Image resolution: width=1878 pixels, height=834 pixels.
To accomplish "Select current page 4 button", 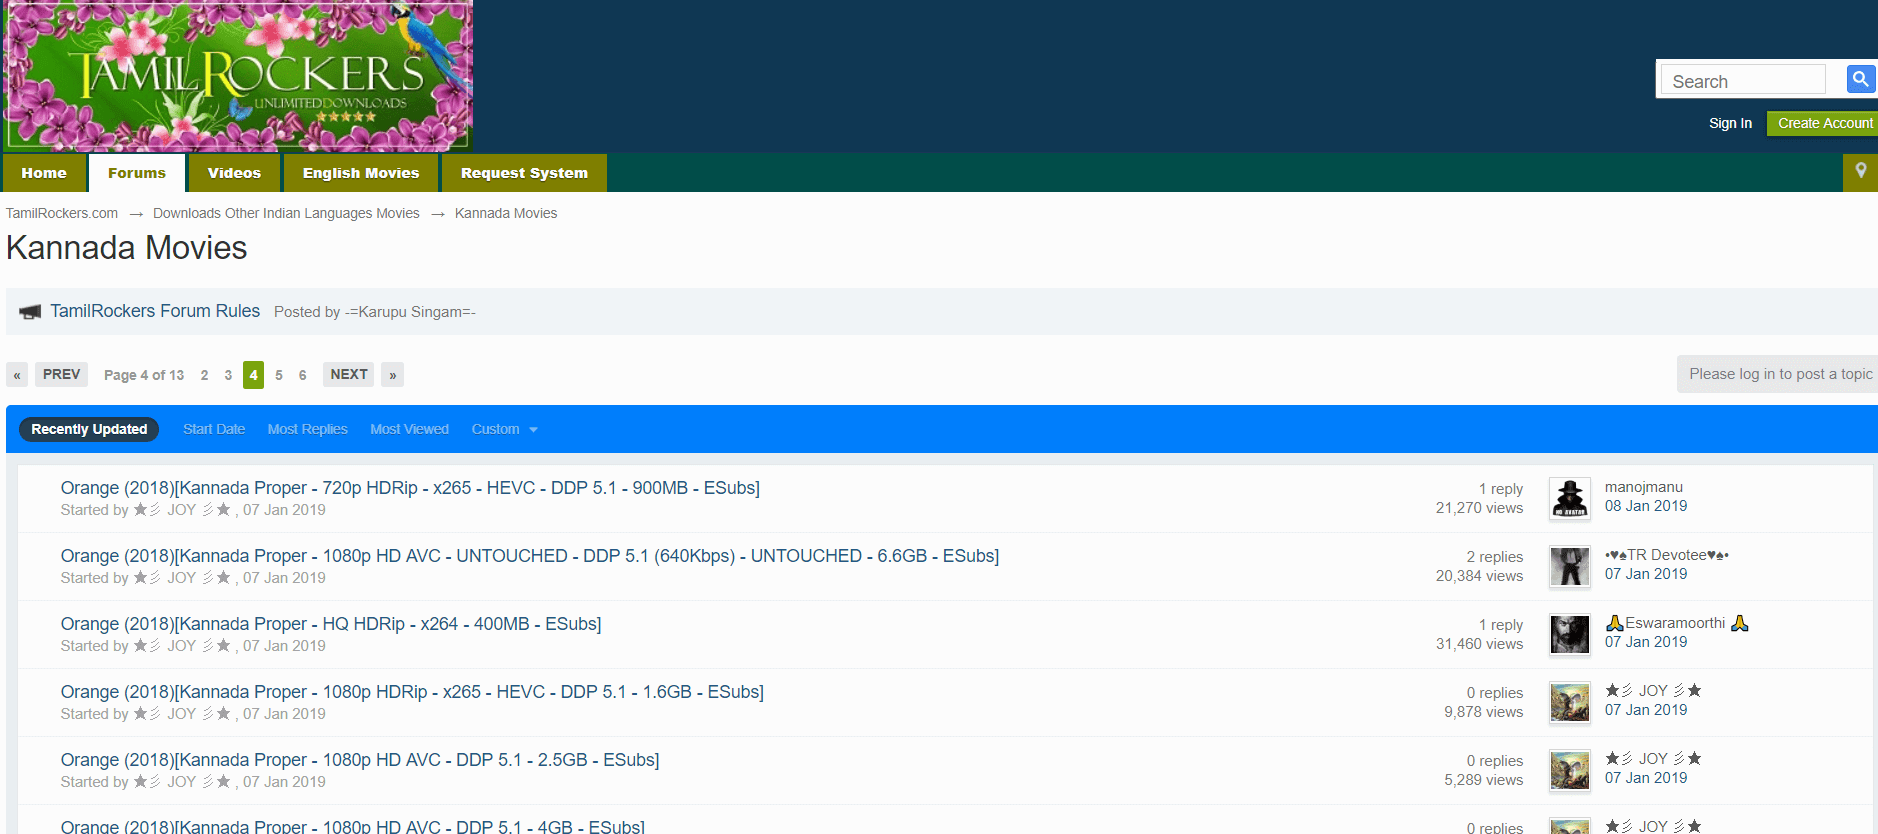I will coord(254,375).
